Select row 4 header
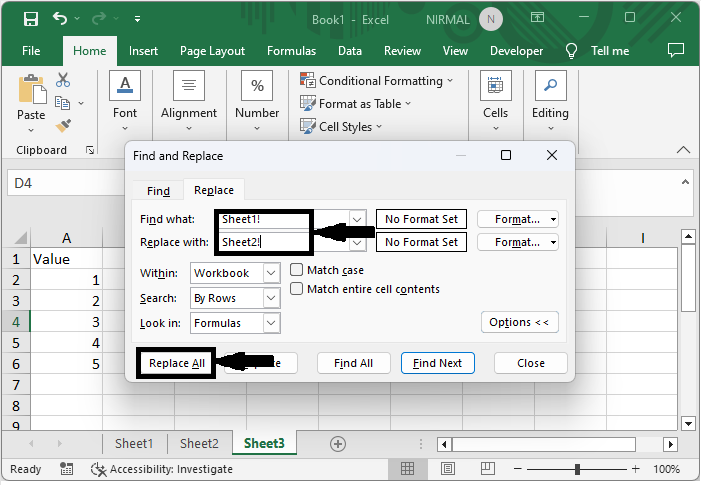701x485 pixels. coord(16,322)
